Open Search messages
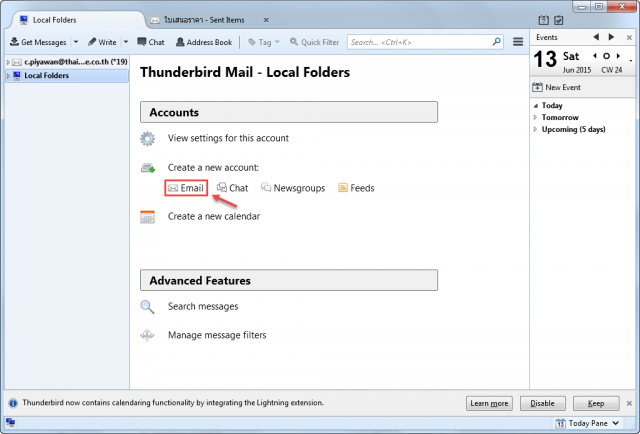The width and height of the screenshot is (640, 434). 203,306
